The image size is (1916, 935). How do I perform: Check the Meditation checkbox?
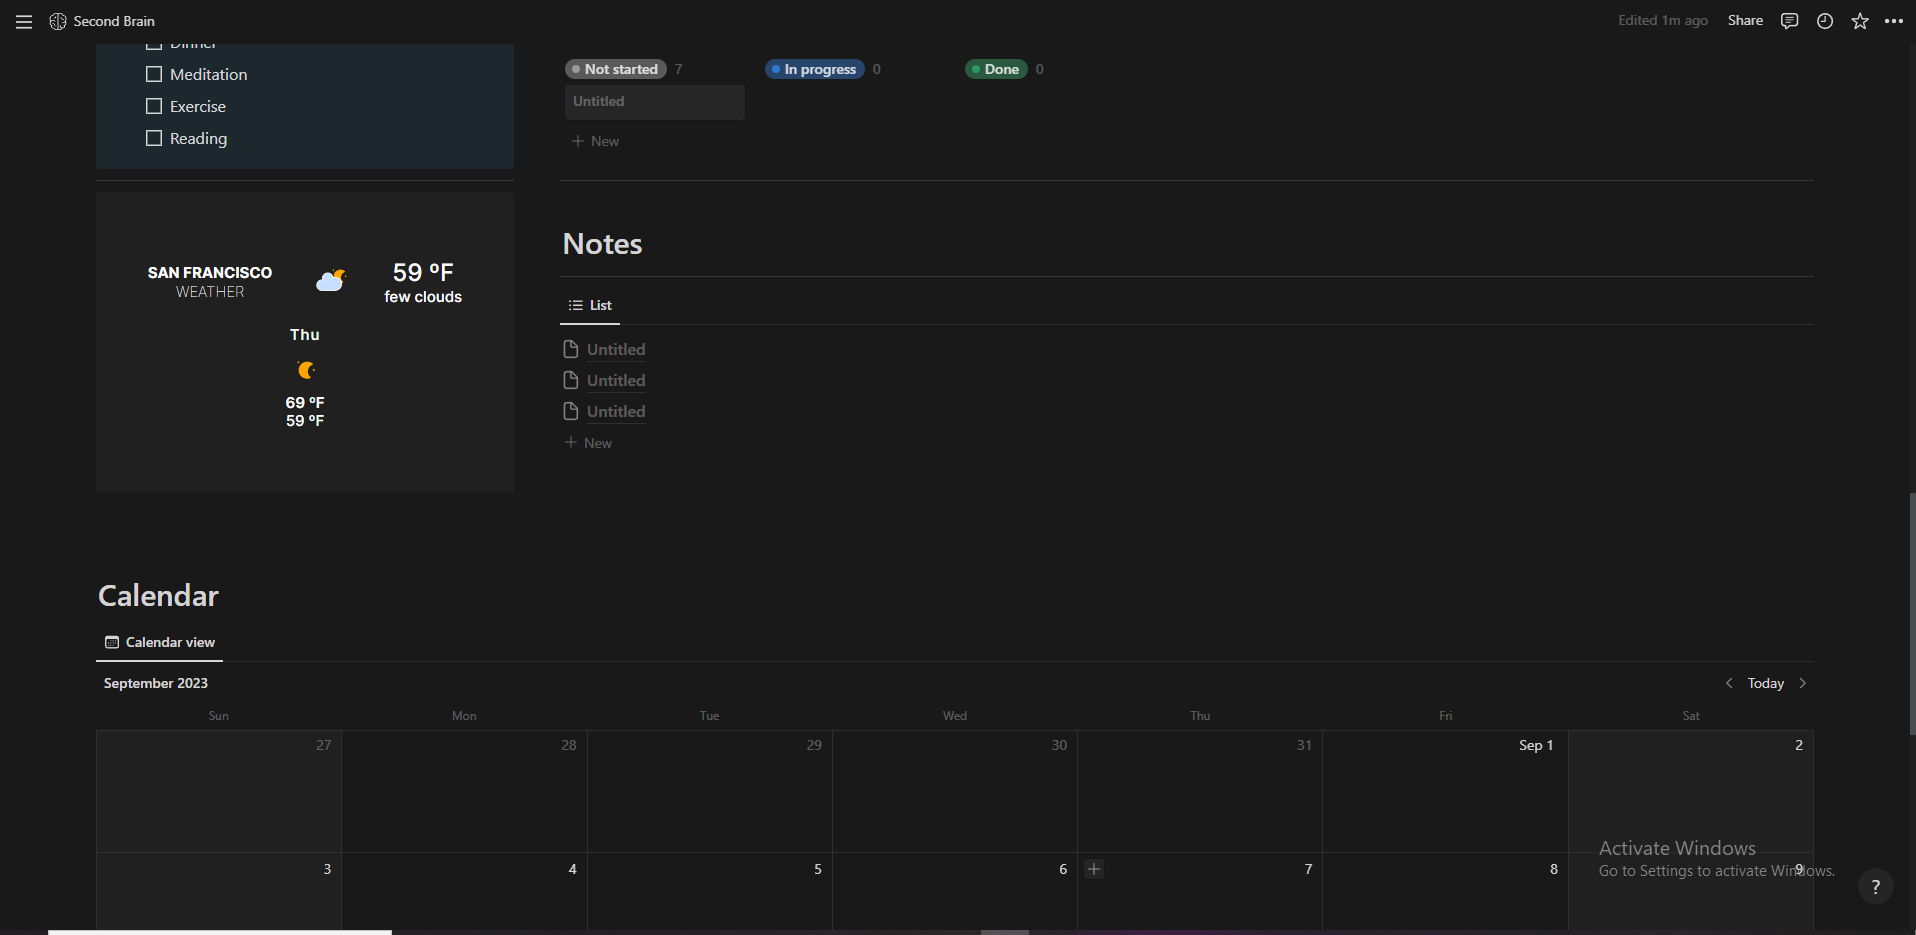click(x=154, y=74)
